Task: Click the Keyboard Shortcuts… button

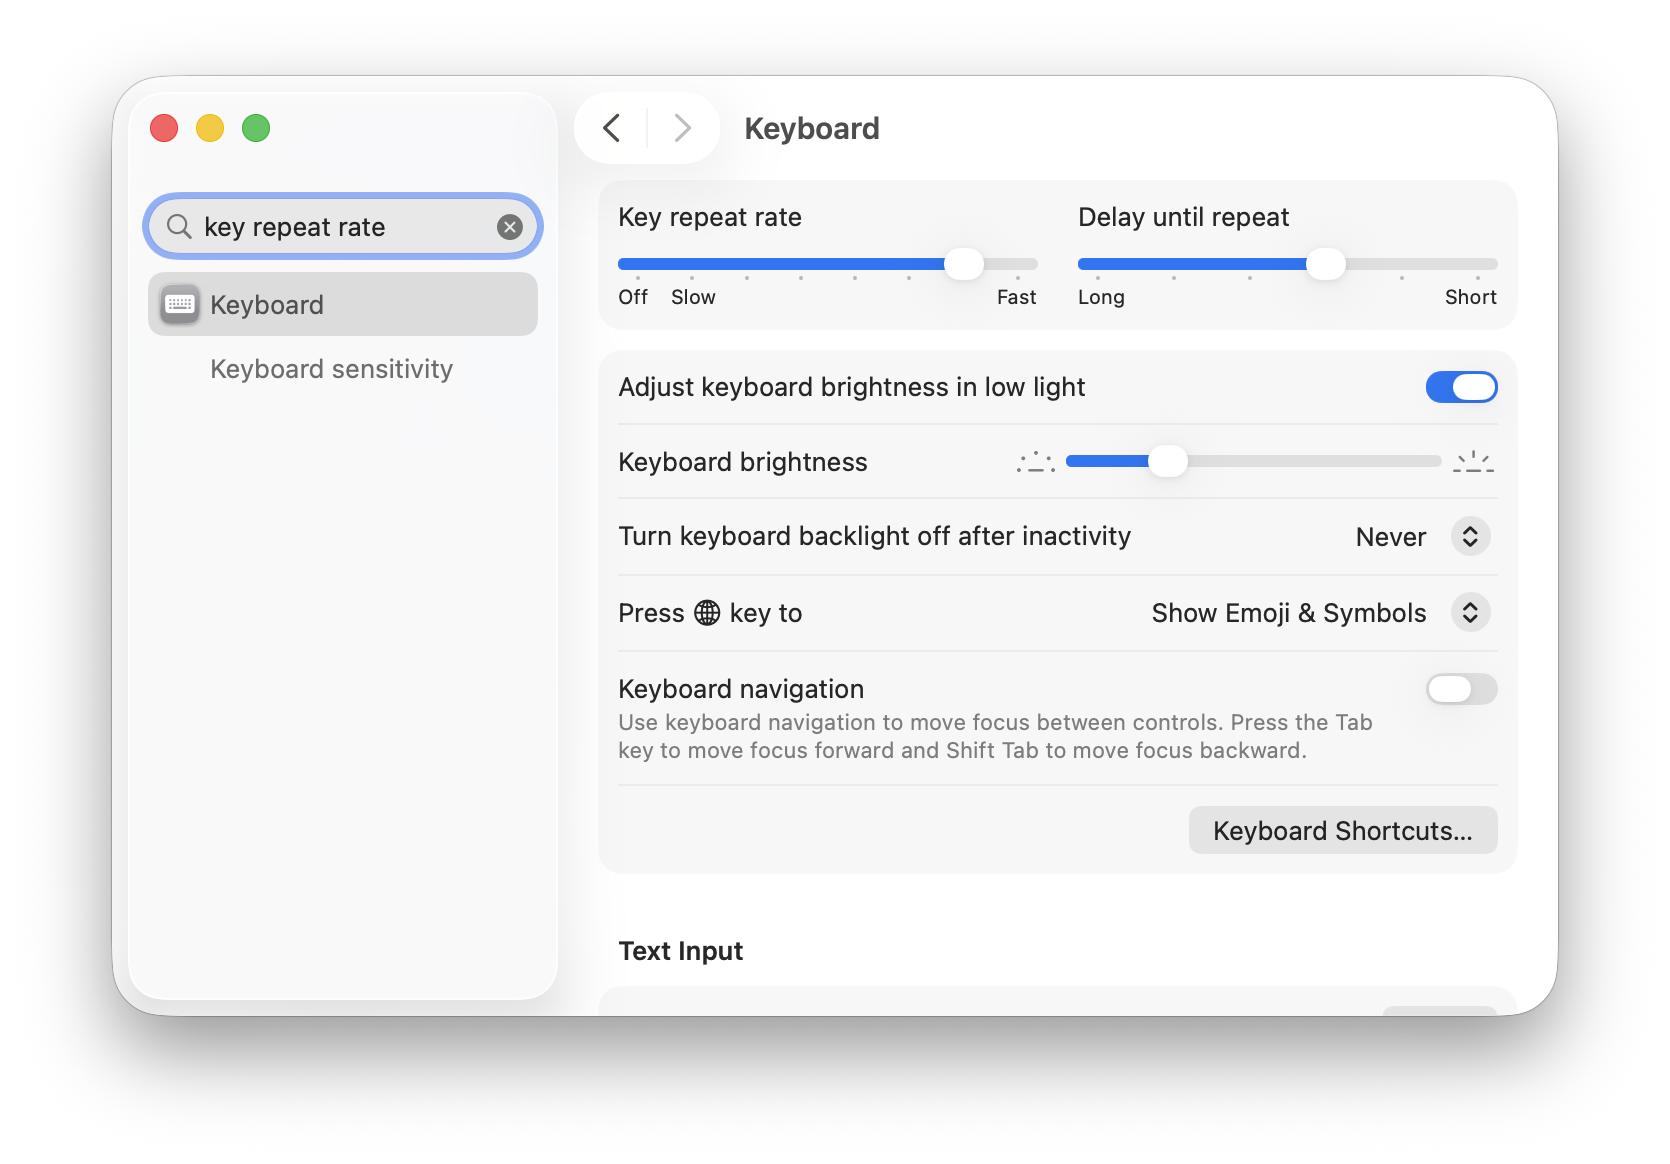Action: pos(1343,830)
